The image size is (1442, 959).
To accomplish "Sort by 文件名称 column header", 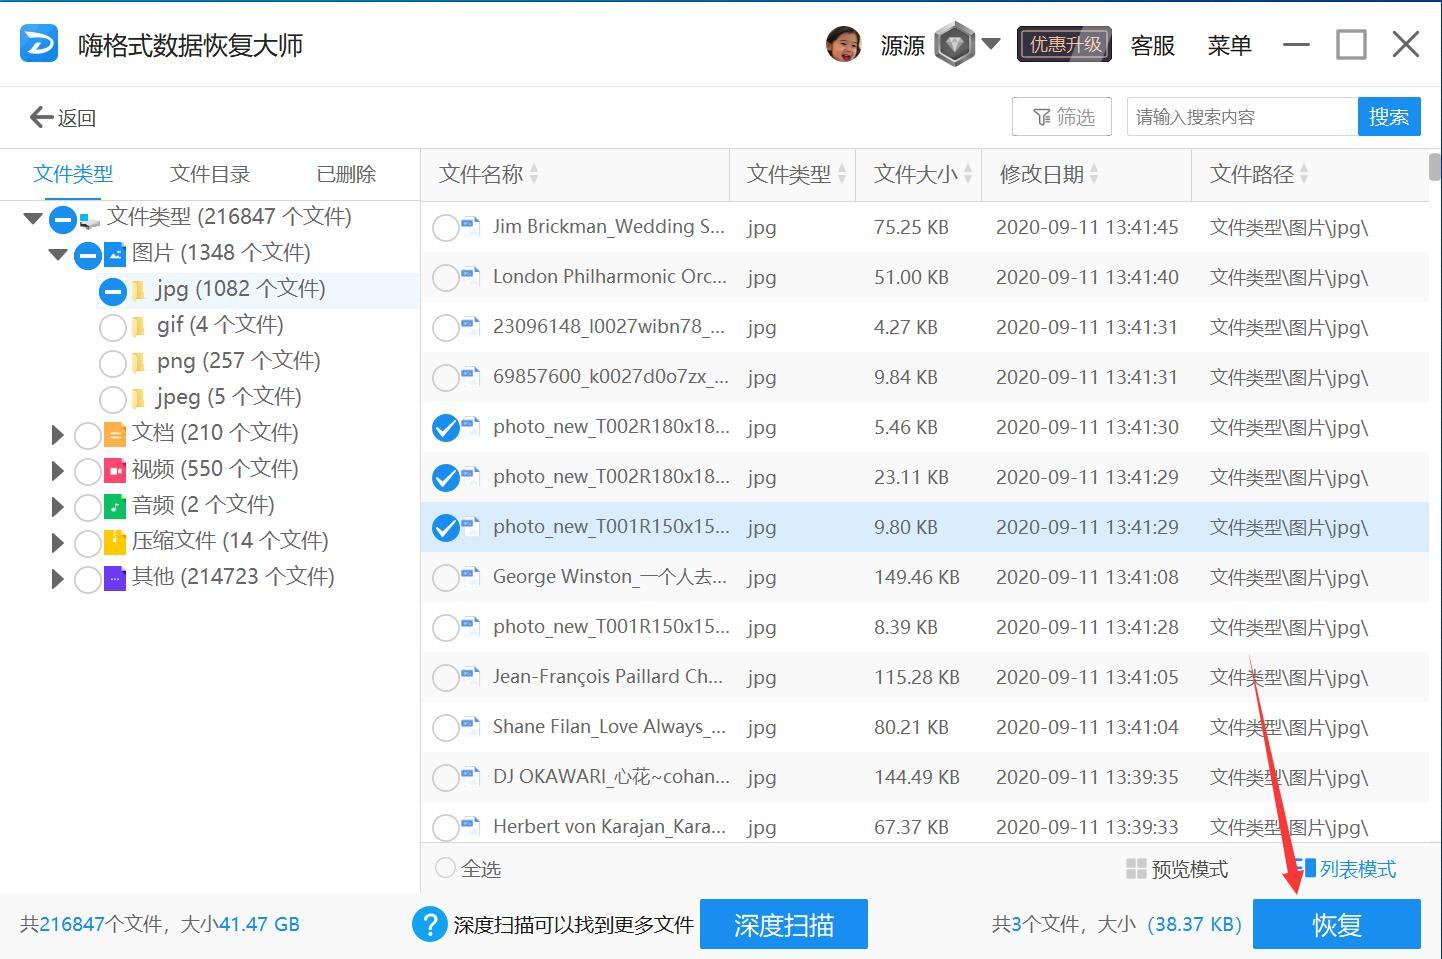I will (576, 175).
